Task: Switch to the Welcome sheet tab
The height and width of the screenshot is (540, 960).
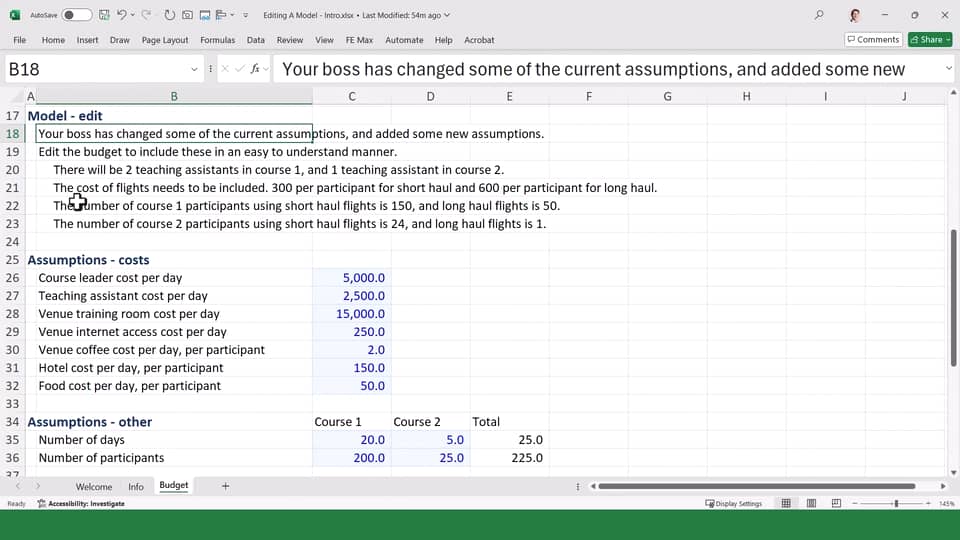Action: click(x=94, y=487)
